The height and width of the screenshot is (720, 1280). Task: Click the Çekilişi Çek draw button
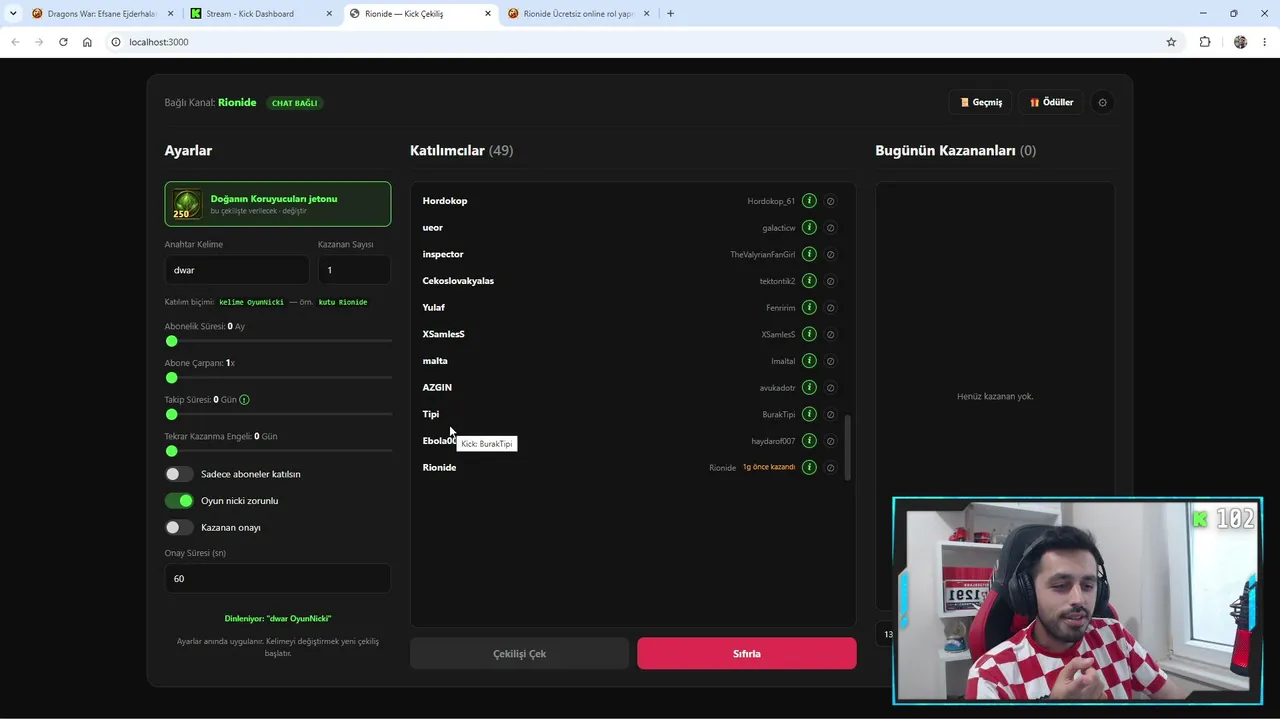pyautogui.click(x=519, y=654)
